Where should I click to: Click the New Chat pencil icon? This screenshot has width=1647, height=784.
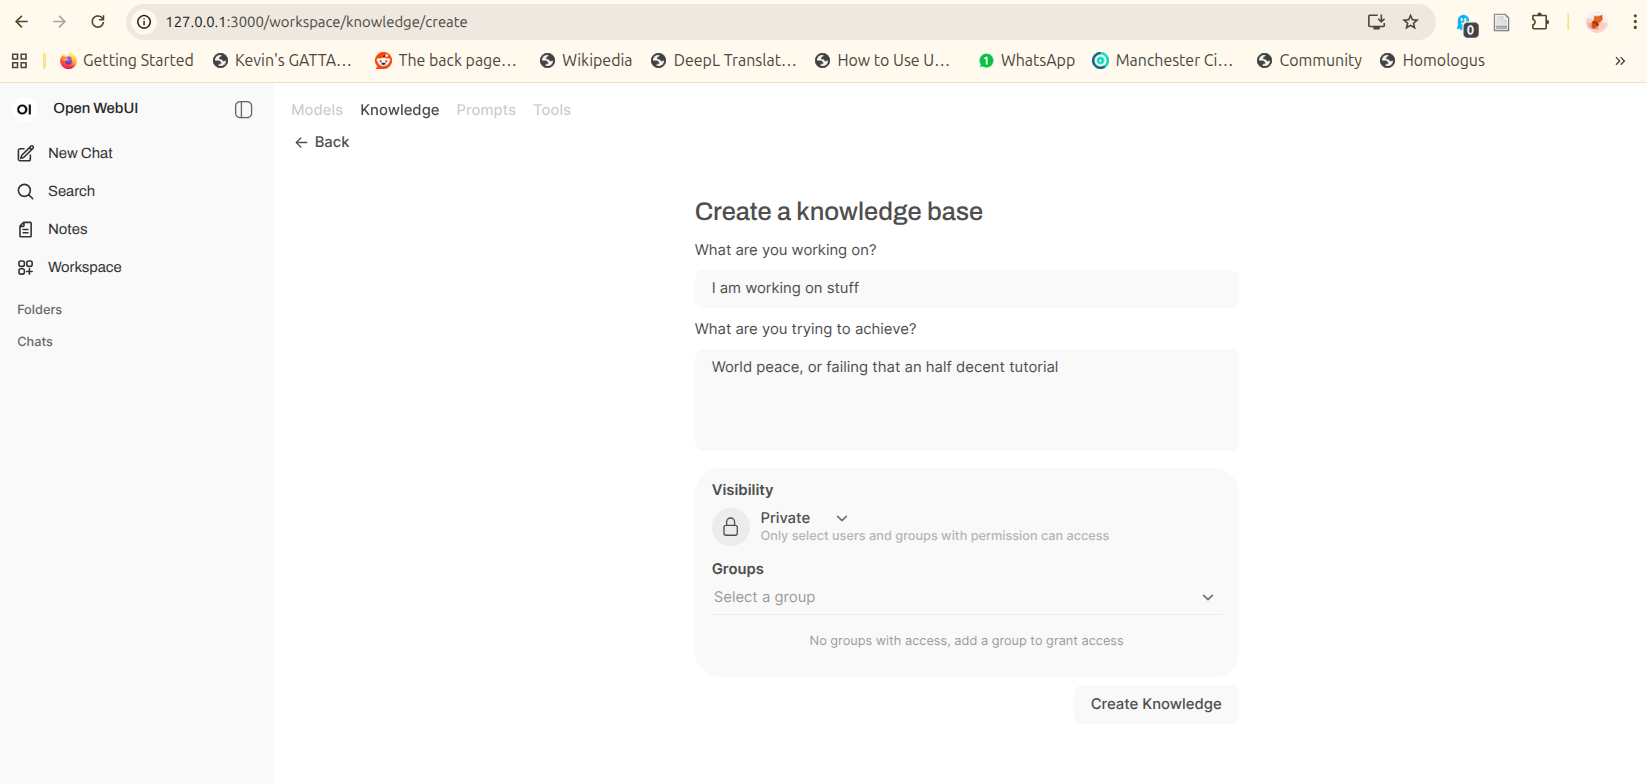tap(26, 153)
